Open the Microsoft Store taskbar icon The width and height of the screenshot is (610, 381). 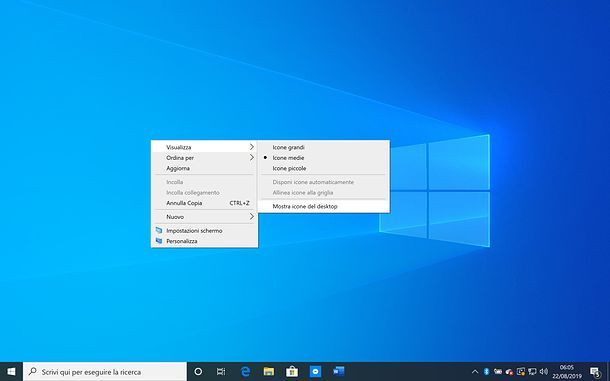coord(292,372)
